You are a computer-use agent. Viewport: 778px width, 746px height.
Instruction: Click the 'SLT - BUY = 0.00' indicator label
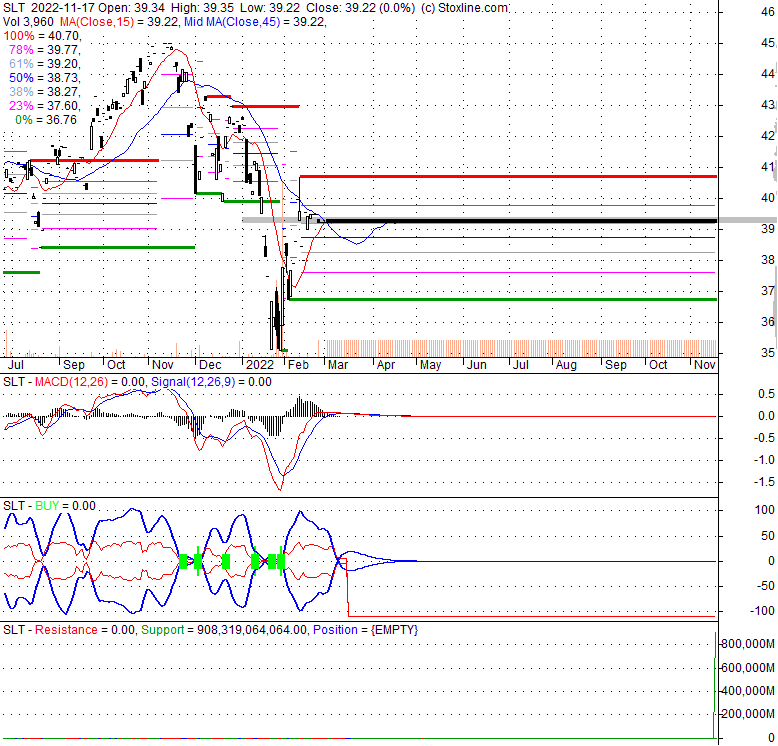pos(49,506)
